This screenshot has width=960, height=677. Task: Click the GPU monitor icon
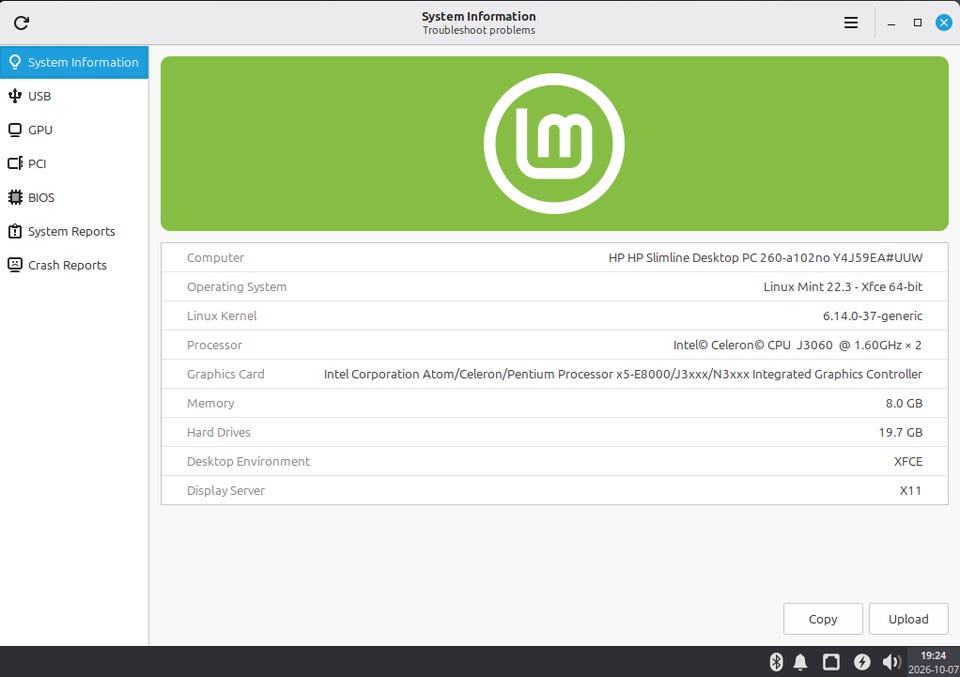[15, 130]
